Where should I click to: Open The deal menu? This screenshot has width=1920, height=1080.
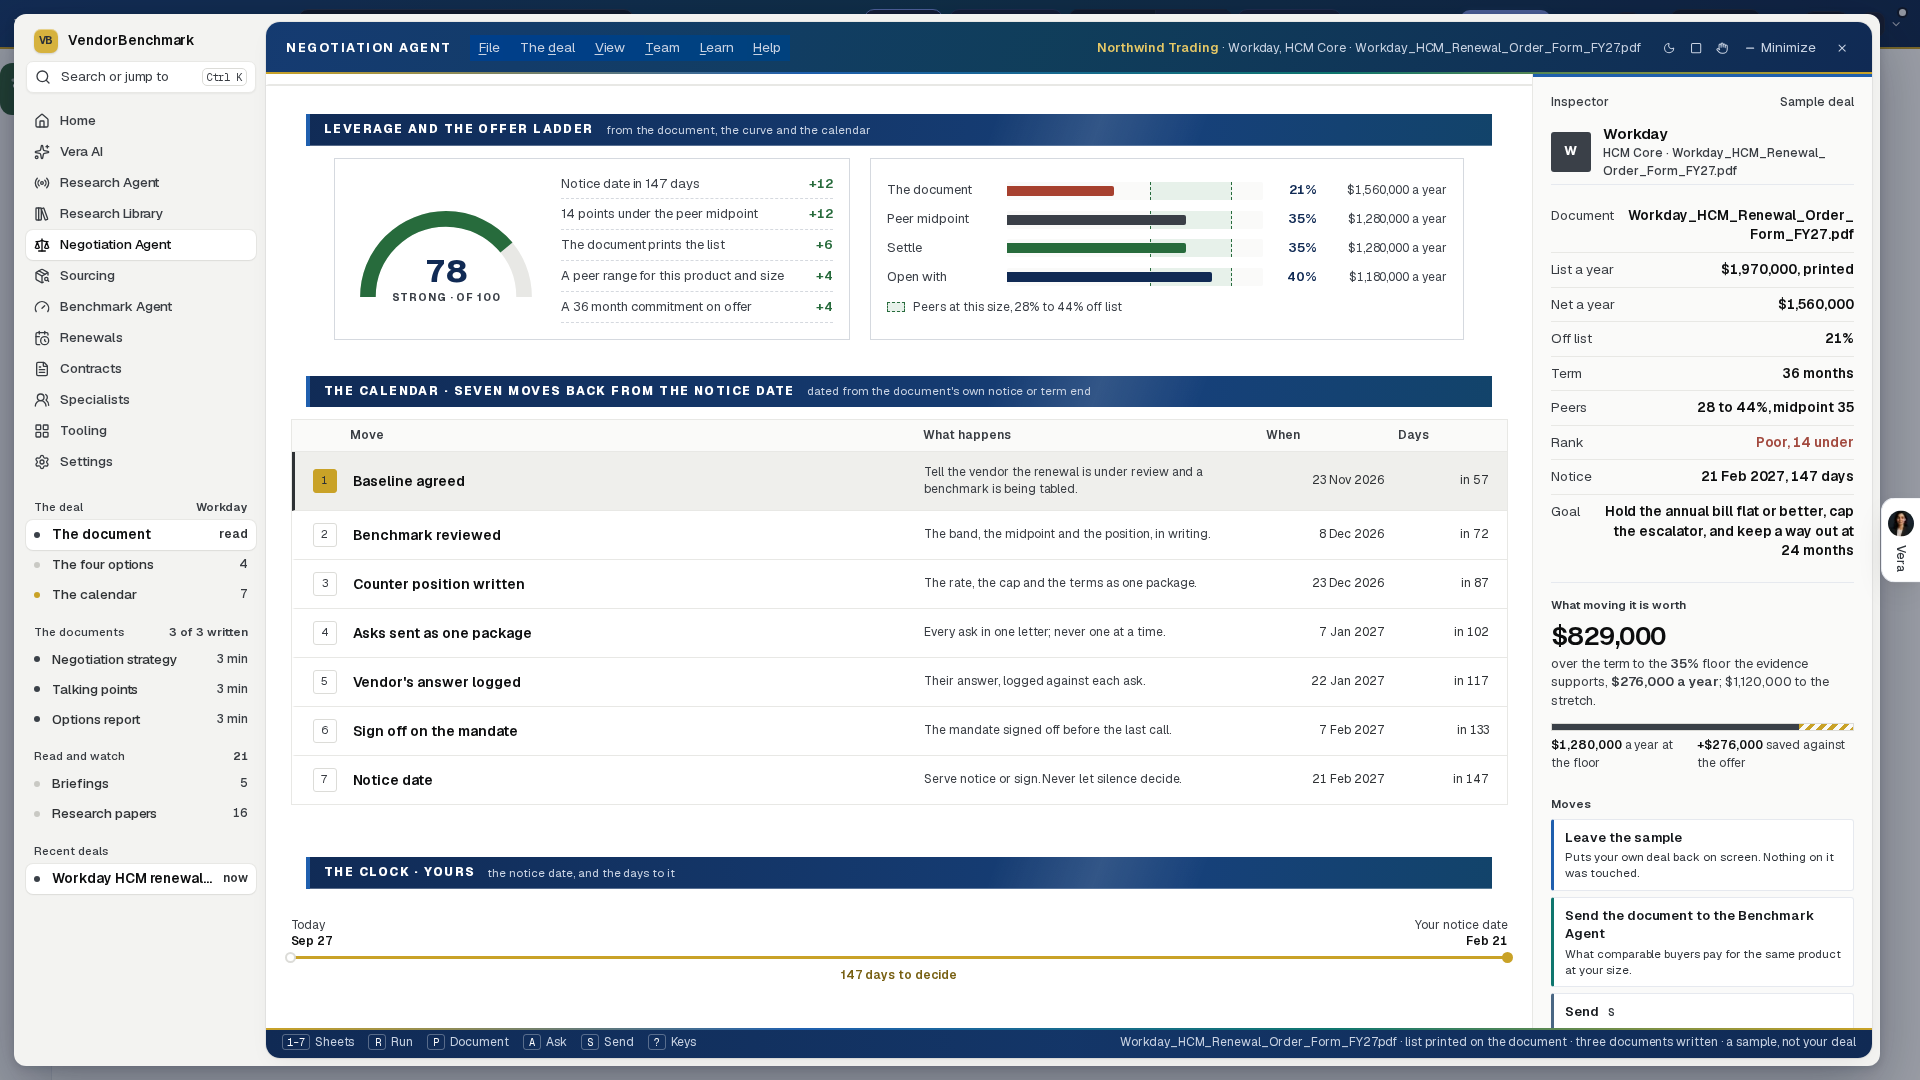click(547, 48)
